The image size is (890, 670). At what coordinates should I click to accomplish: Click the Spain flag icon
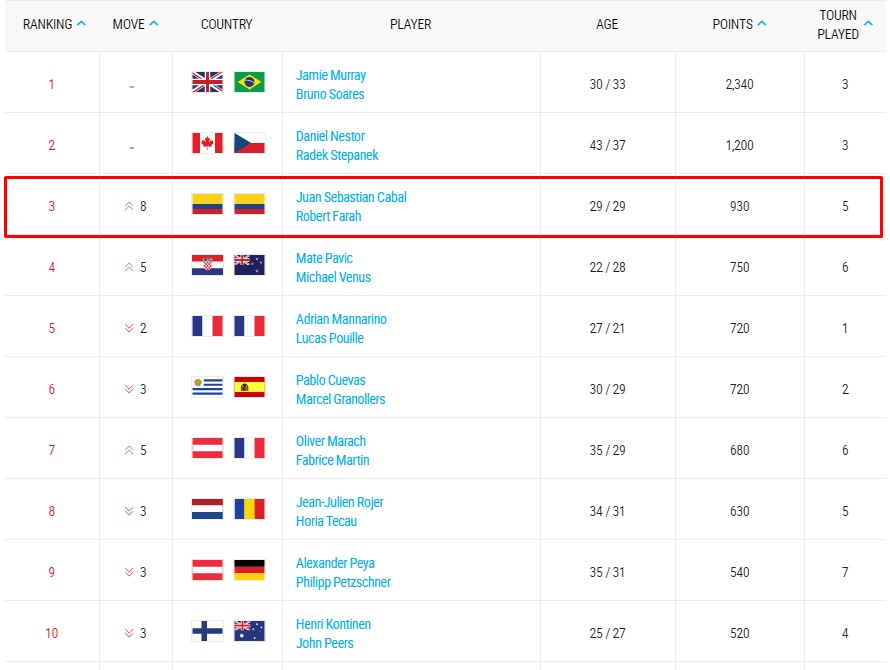(249, 387)
